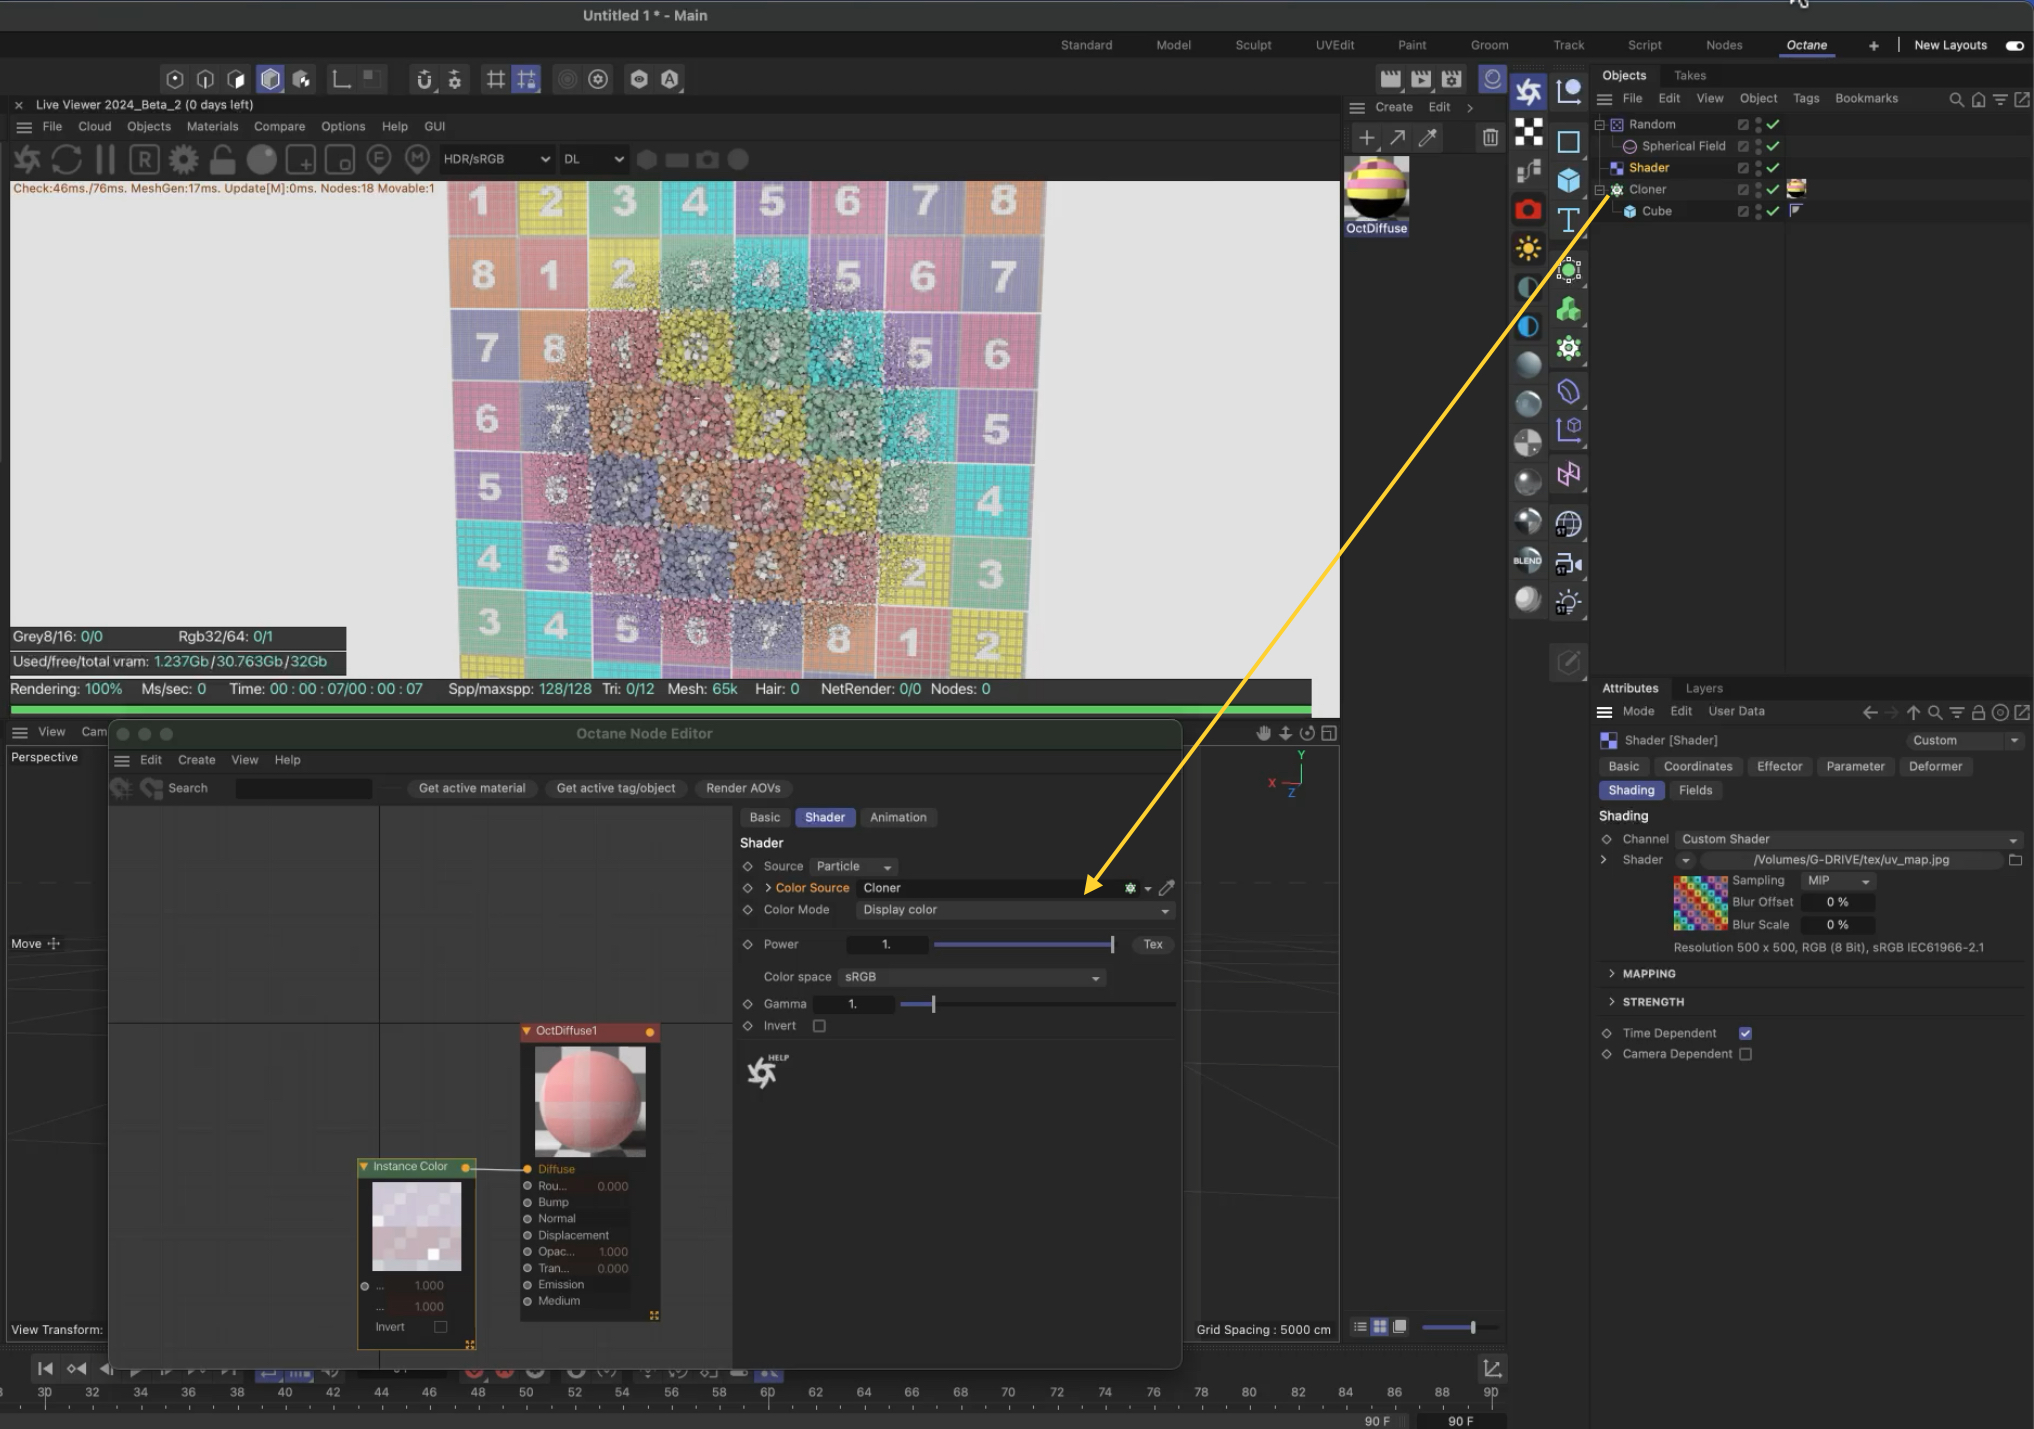
Task: Open the HDR/sRGB color space dropdown
Action: click(496, 159)
